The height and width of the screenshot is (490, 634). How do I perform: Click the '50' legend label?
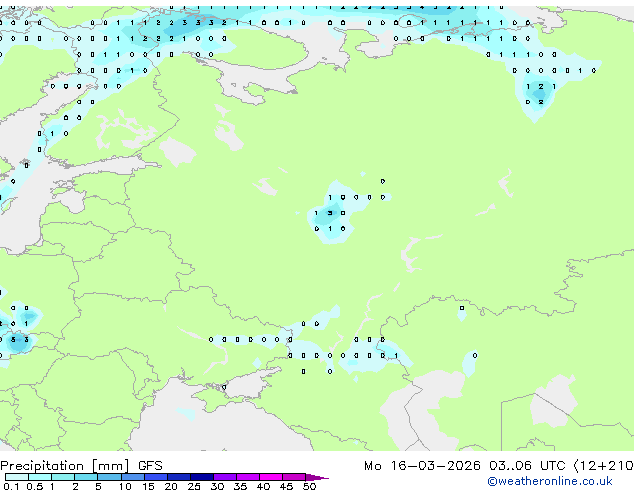coord(310,486)
